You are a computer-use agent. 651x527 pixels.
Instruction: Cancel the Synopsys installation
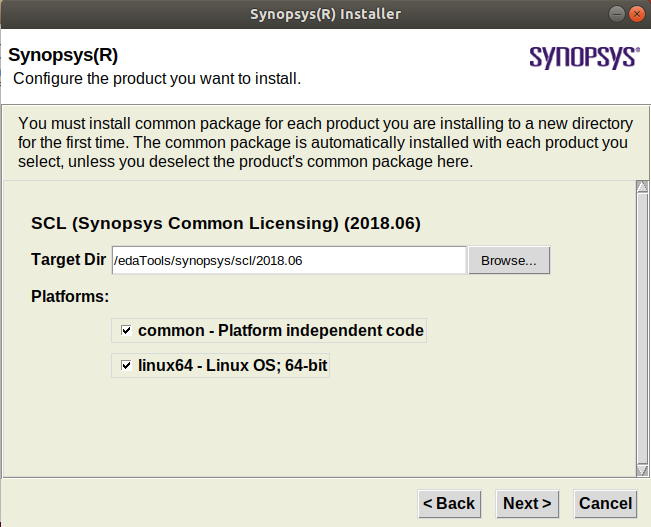coord(605,503)
